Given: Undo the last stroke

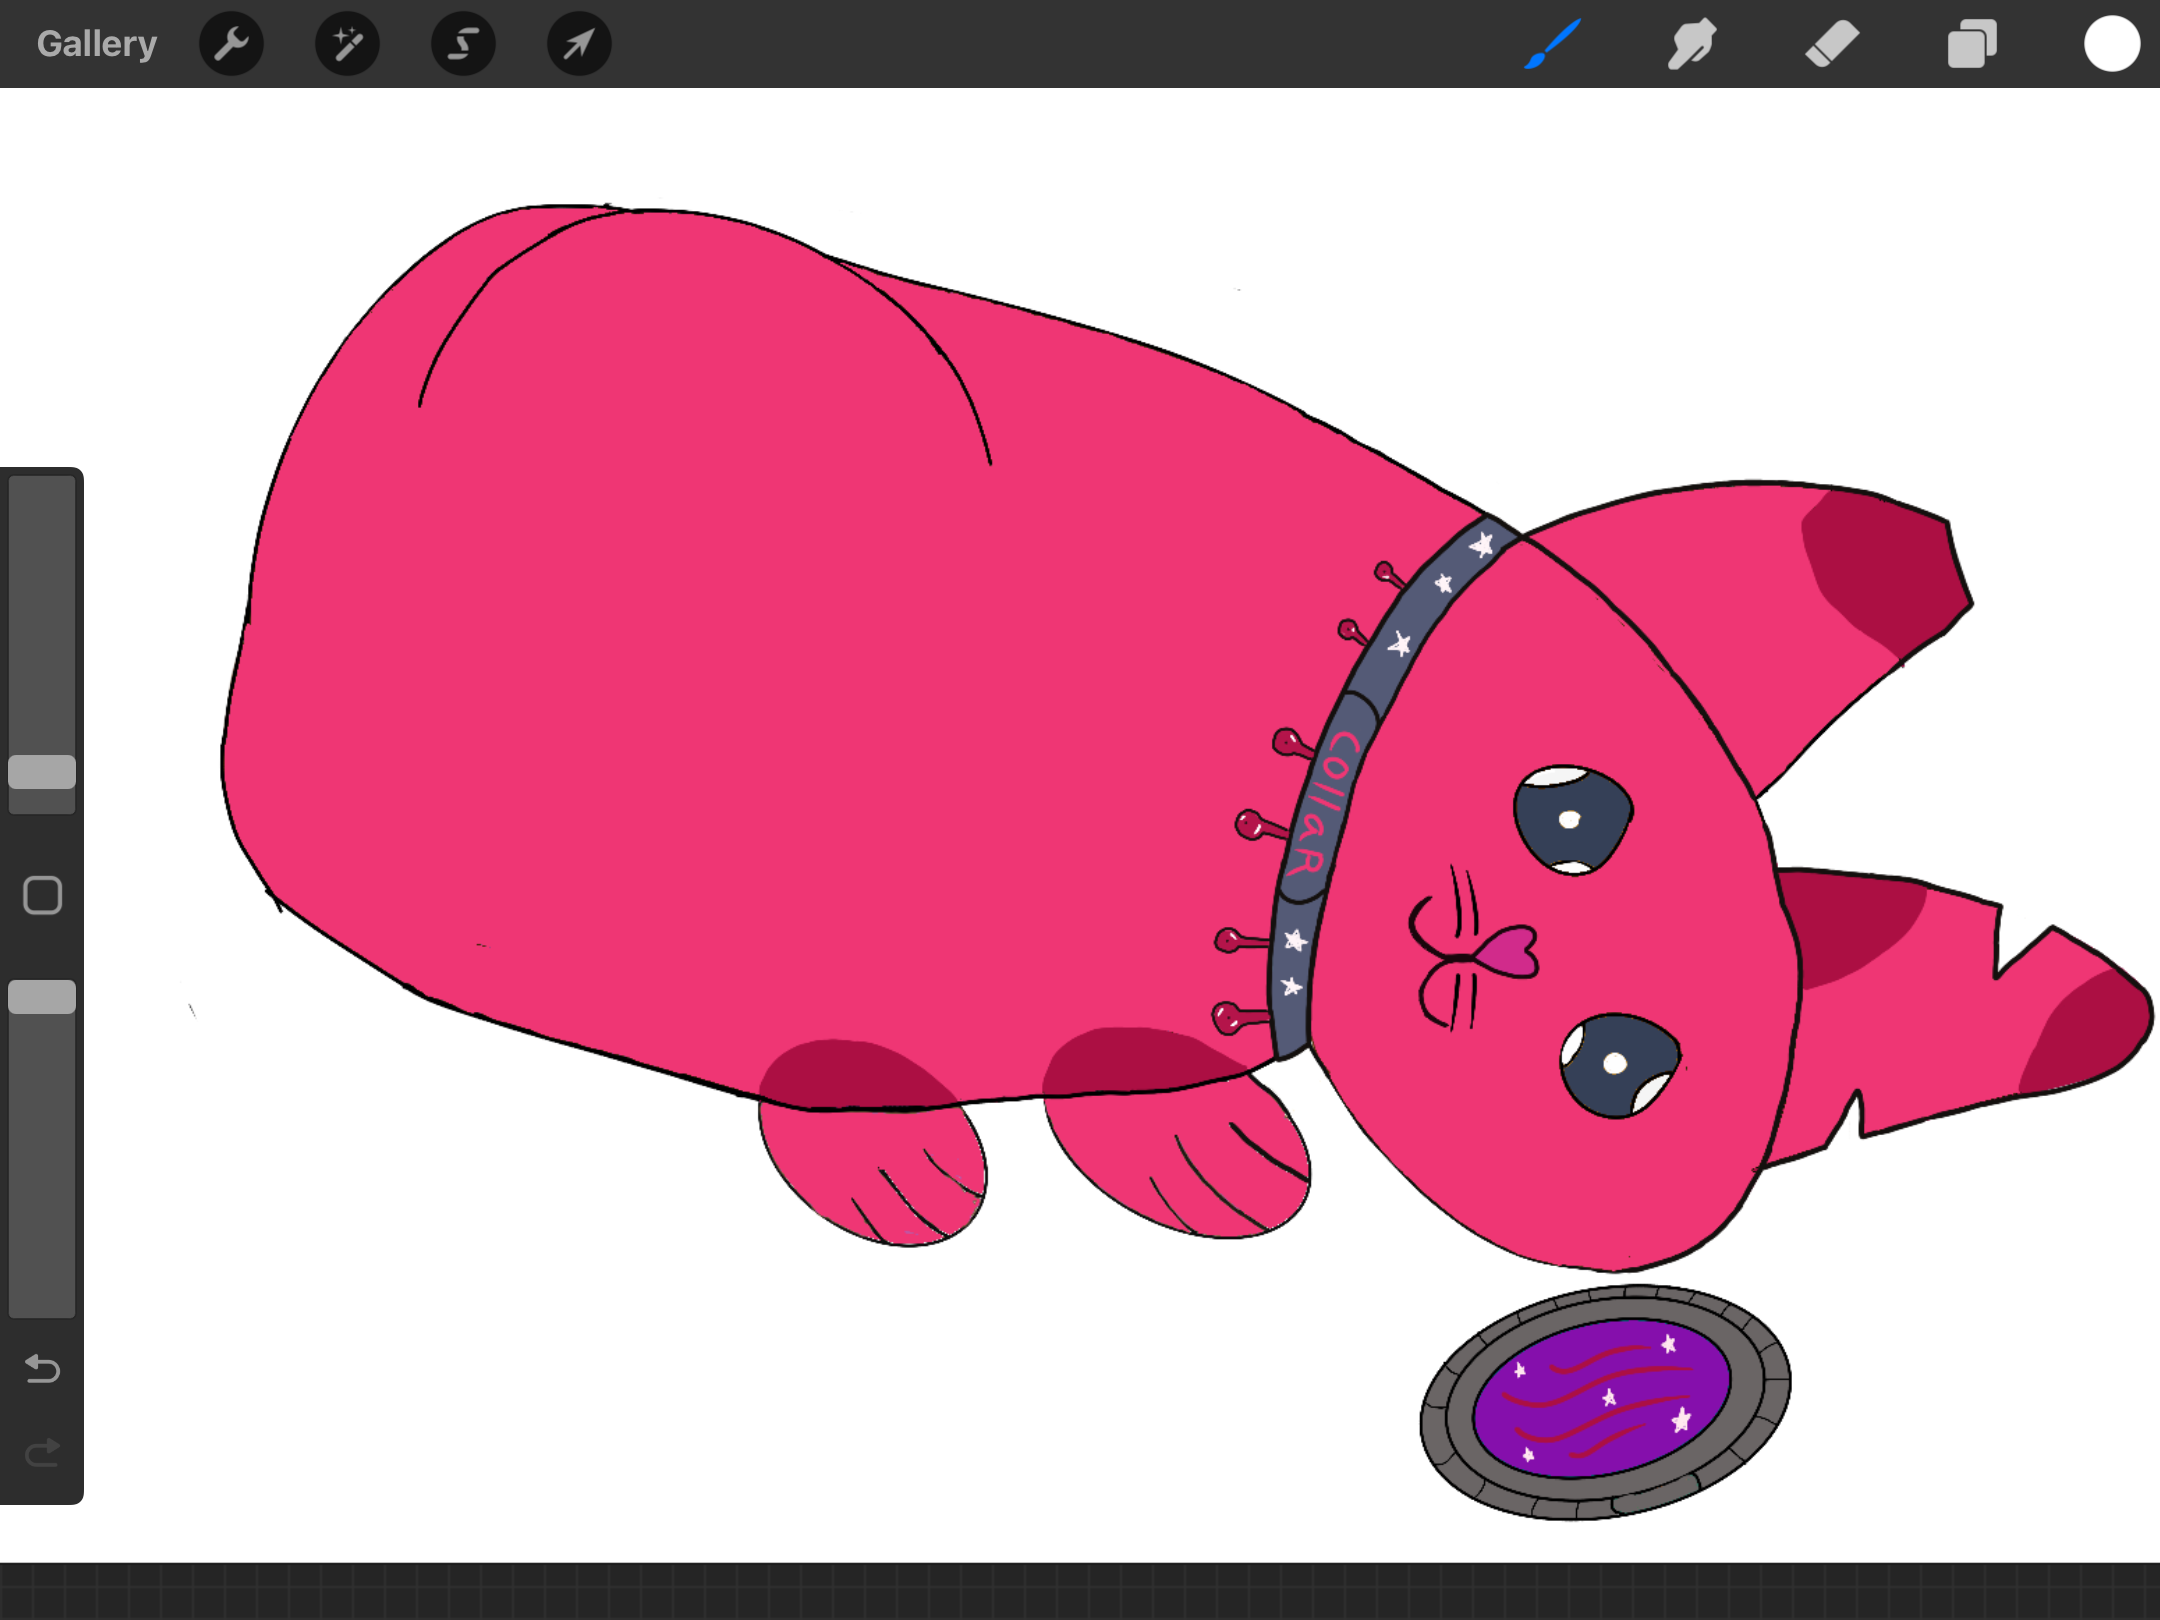Looking at the screenshot, I should click(x=42, y=1368).
